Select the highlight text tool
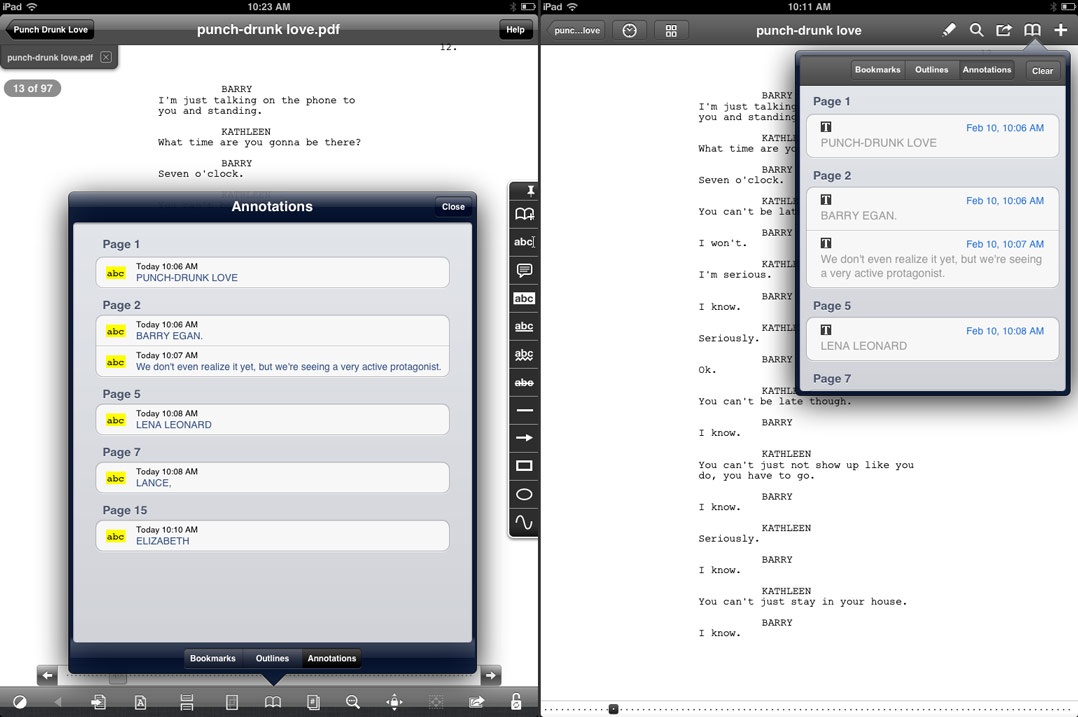This screenshot has width=1078, height=717. click(524, 298)
